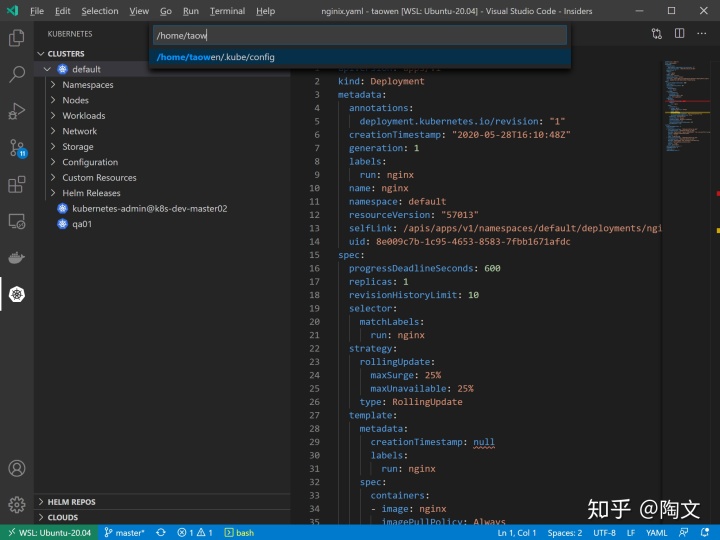Expand the Namespaces node

coord(53,84)
